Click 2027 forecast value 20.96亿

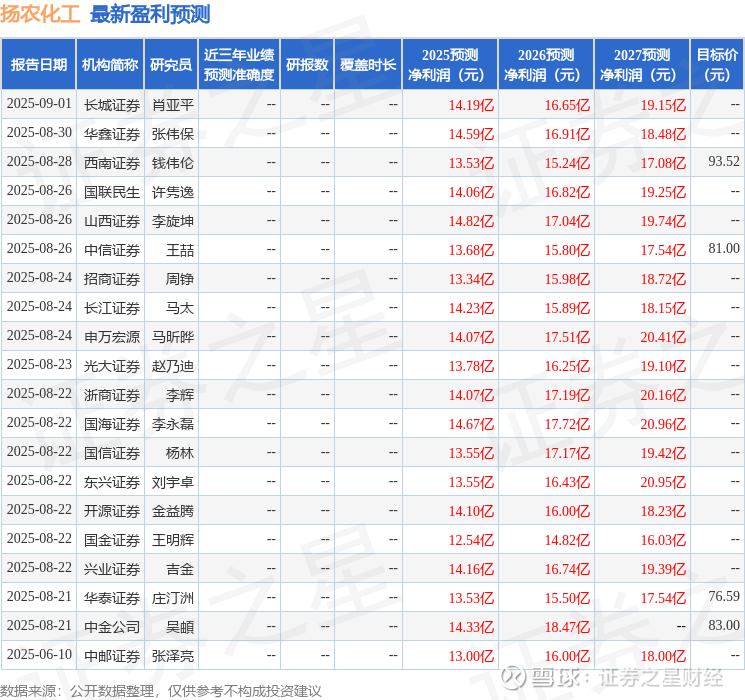point(663,424)
